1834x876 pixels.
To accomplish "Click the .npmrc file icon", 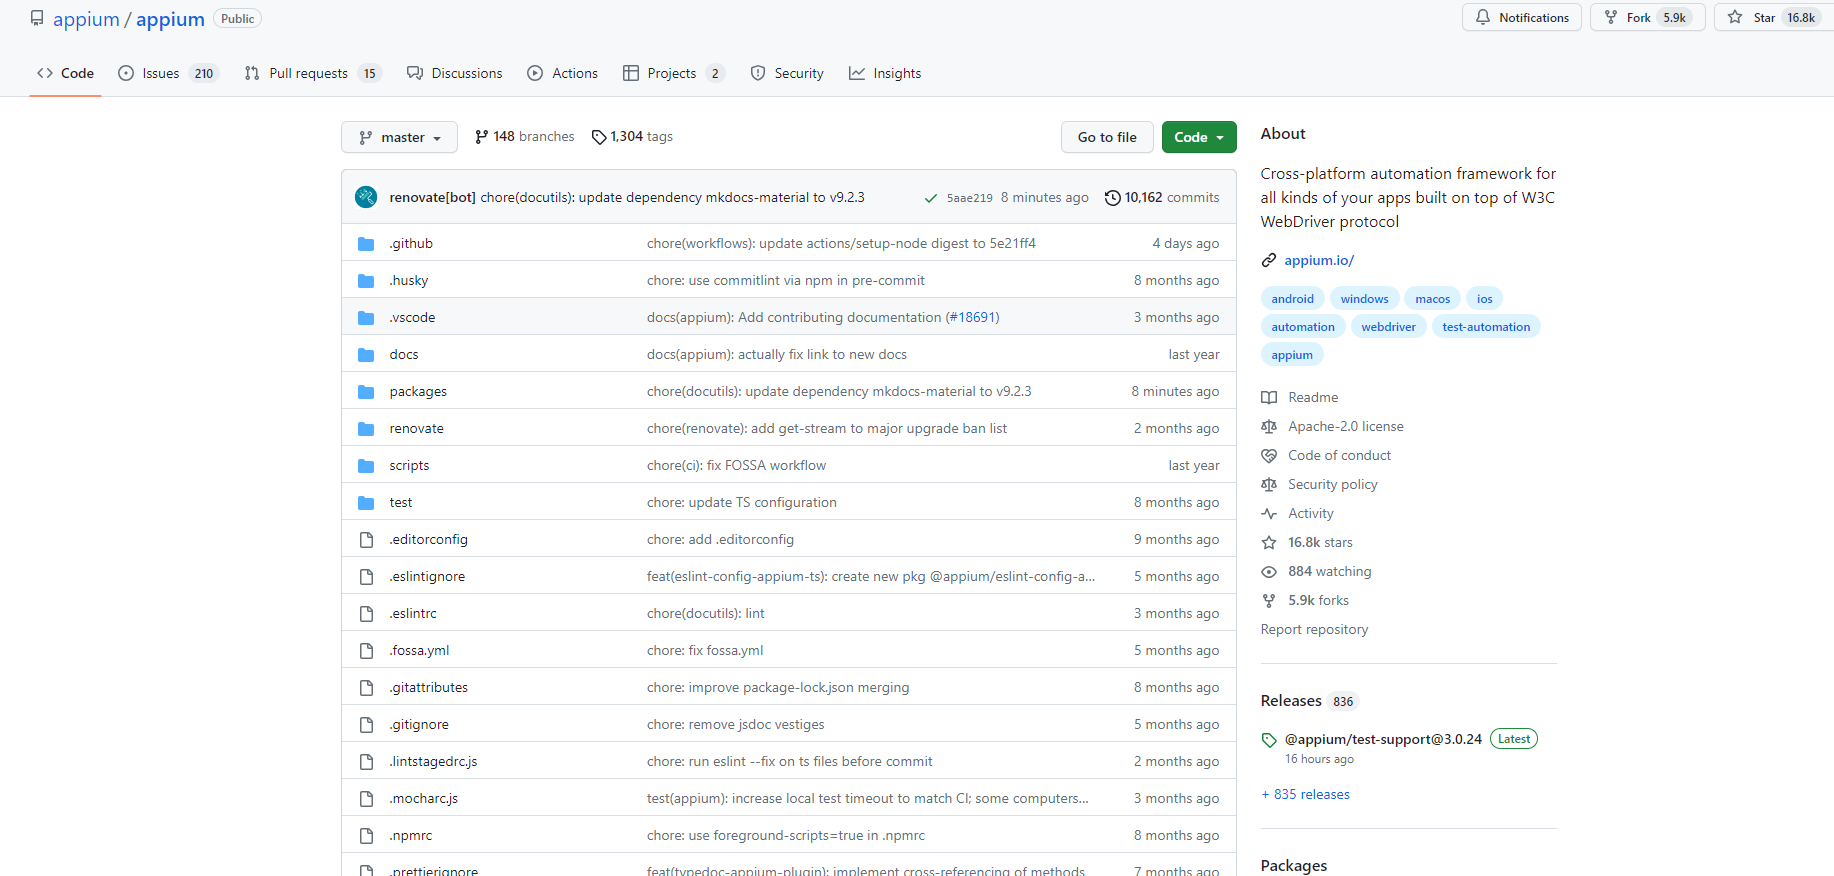I will pos(366,836).
